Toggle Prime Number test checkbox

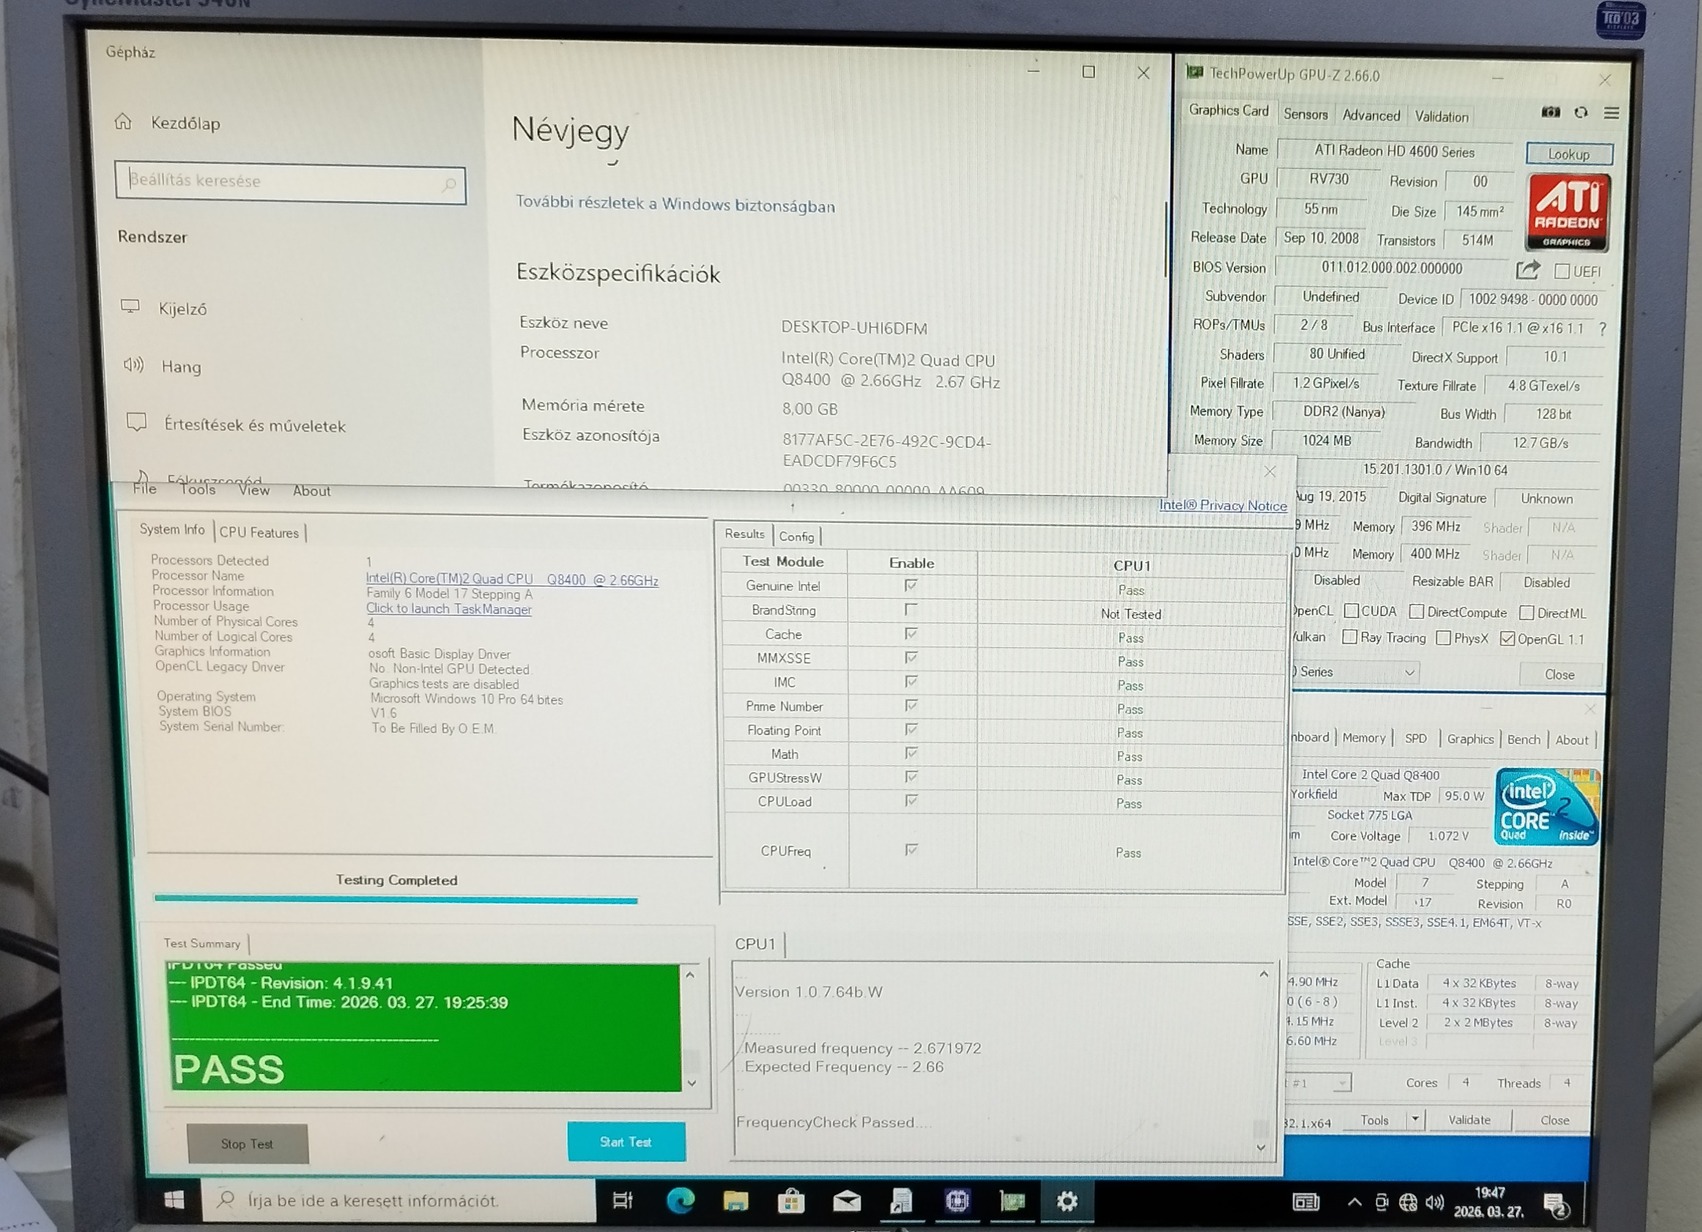[x=911, y=705]
